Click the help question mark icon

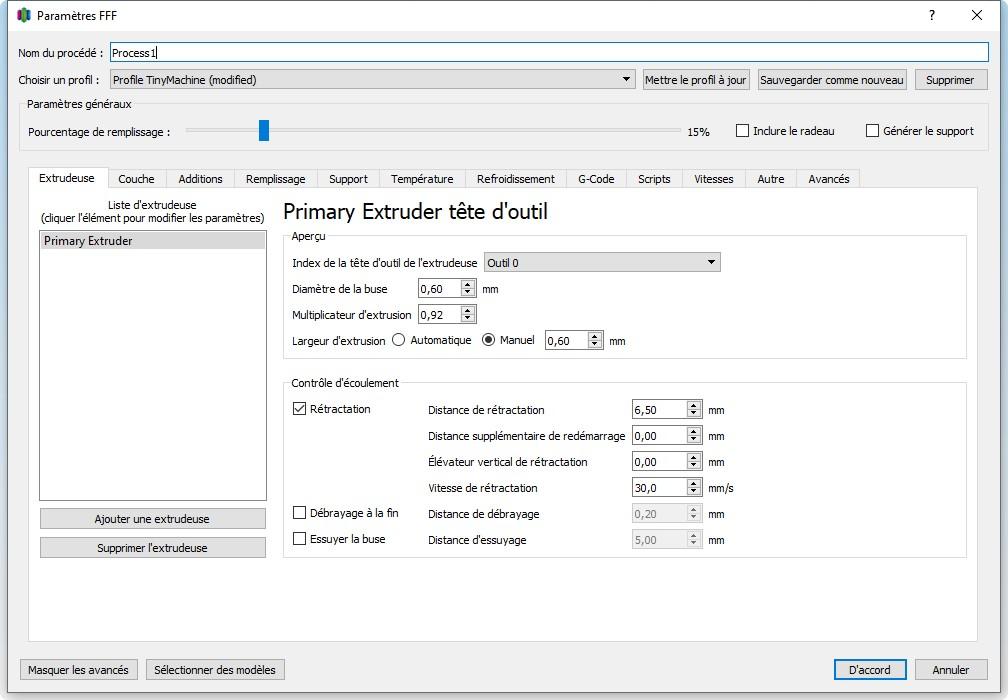coord(932,15)
